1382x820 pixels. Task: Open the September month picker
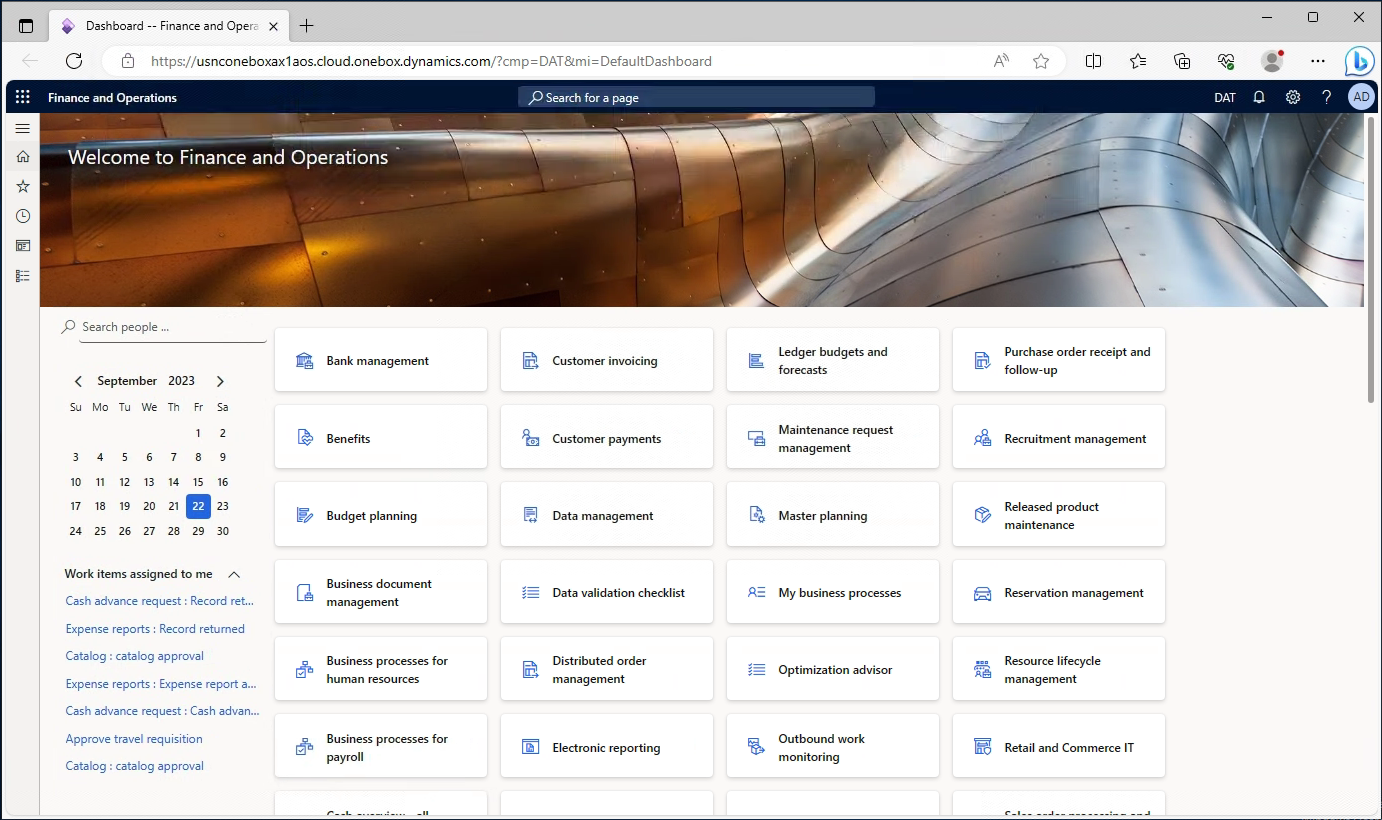pos(127,381)
